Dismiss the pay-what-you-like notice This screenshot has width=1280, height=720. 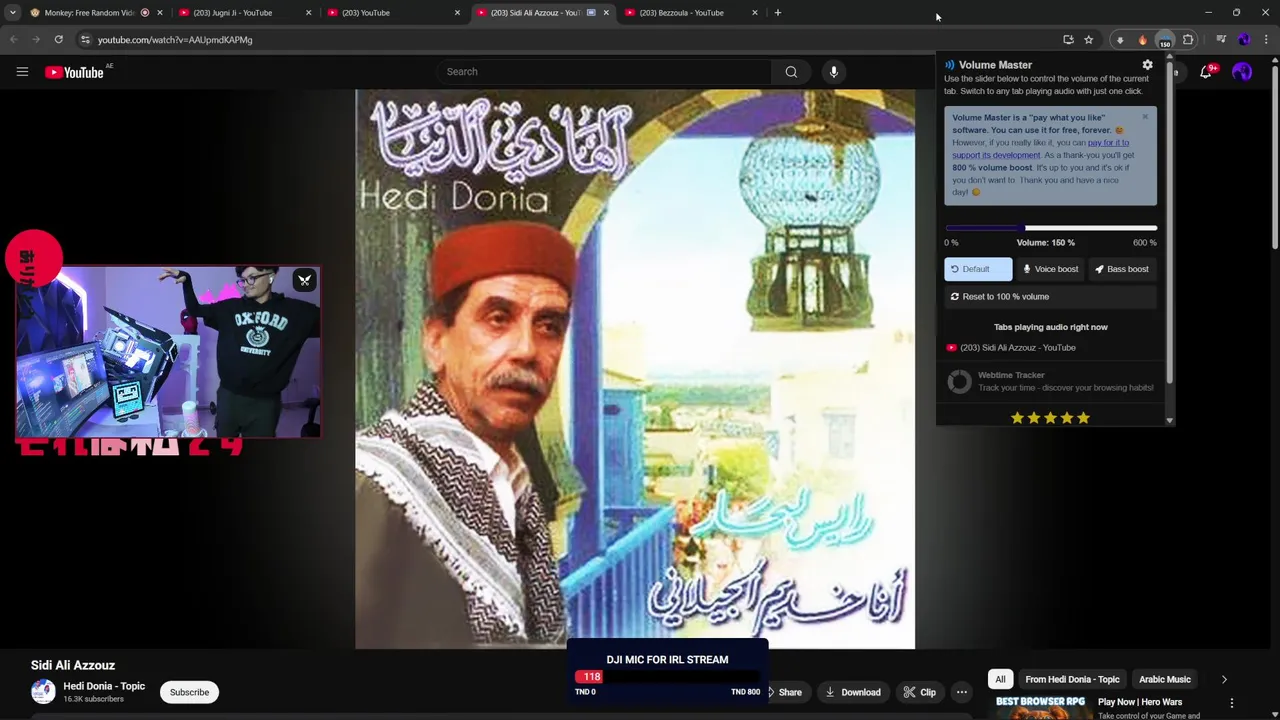tap(1145, 117)
